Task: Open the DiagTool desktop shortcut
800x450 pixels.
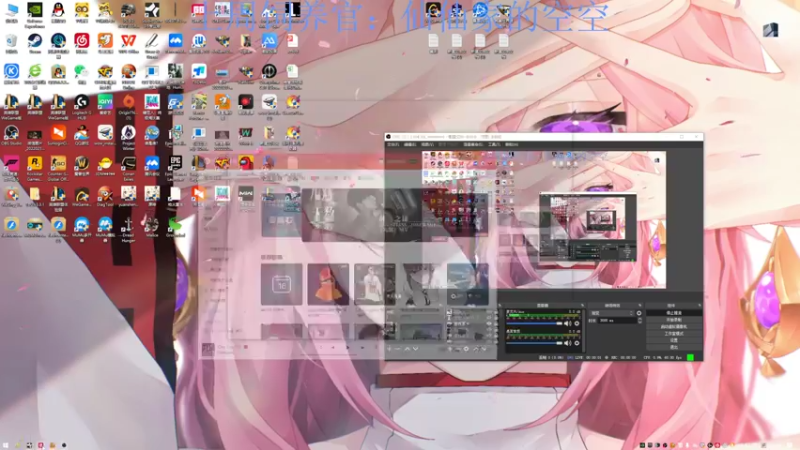Action: coord(105,197)
